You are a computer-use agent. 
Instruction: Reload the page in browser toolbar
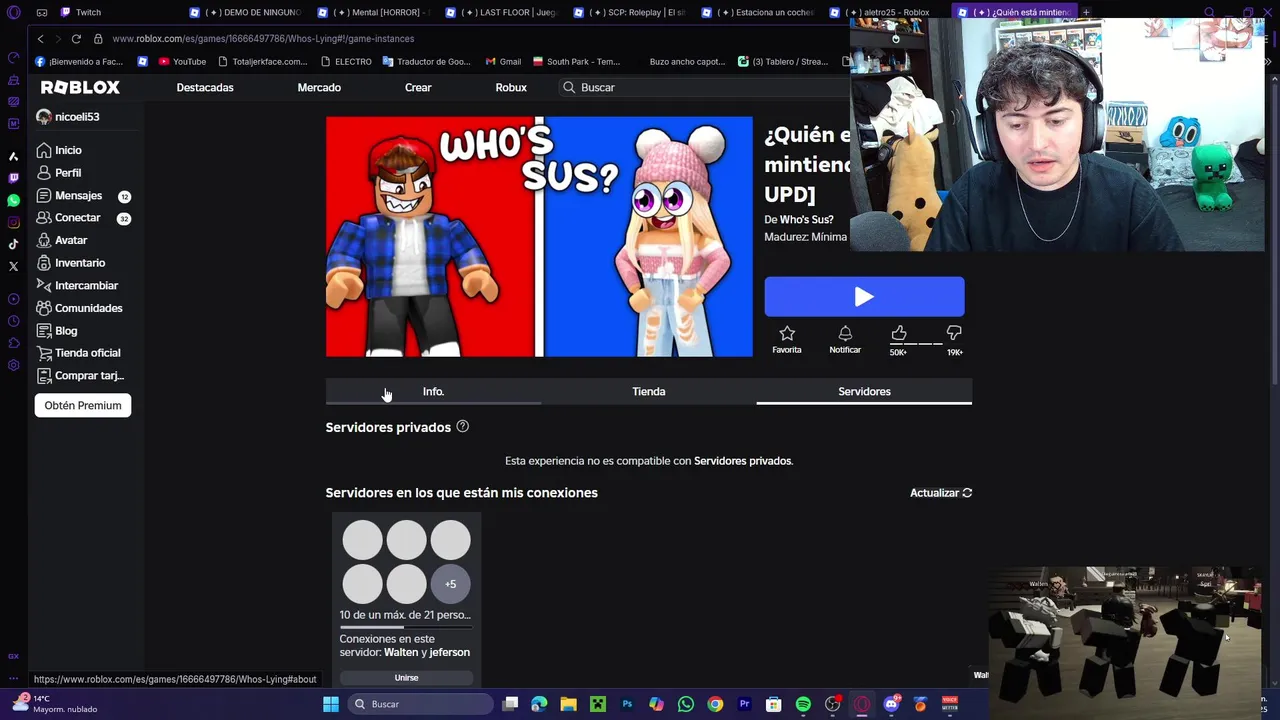click(x=76, y=38)
